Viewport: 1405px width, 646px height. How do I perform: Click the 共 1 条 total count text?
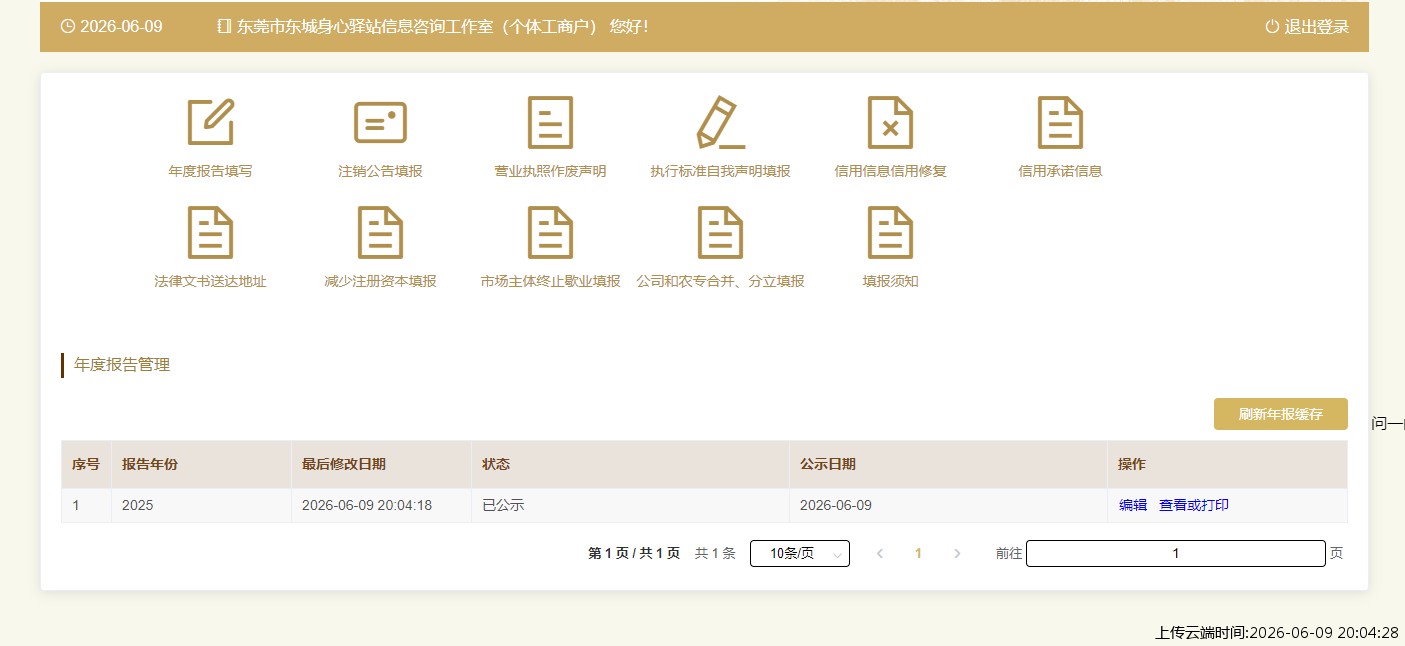point(715,553)
